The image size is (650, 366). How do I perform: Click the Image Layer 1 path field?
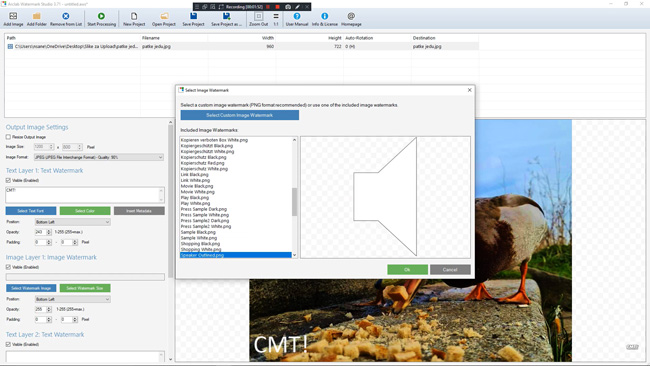(85, 276)
